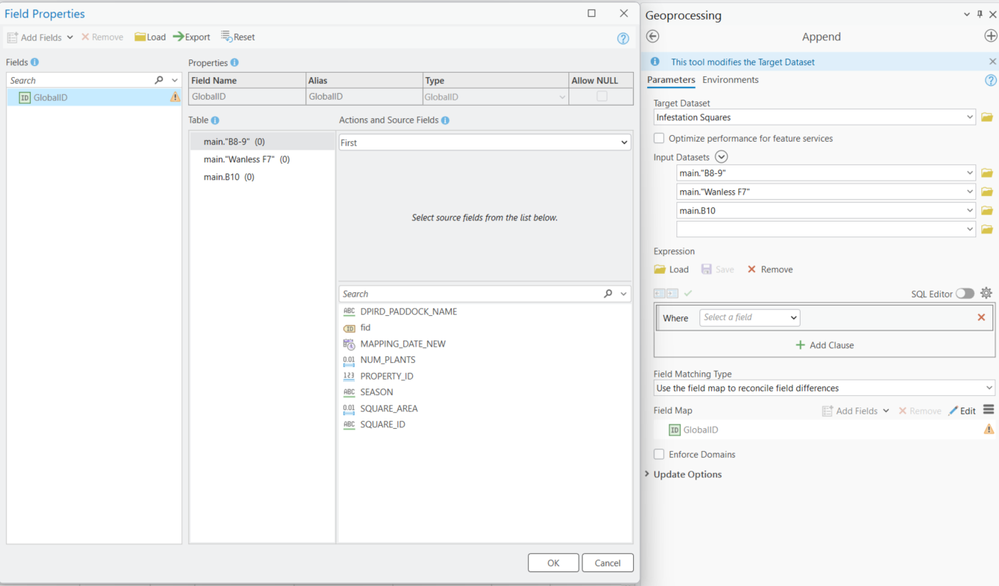The height and width of the screenshot is (586, 999).
Task: Toggle the SQL Editor switch
Action: [x=965, y=294]
